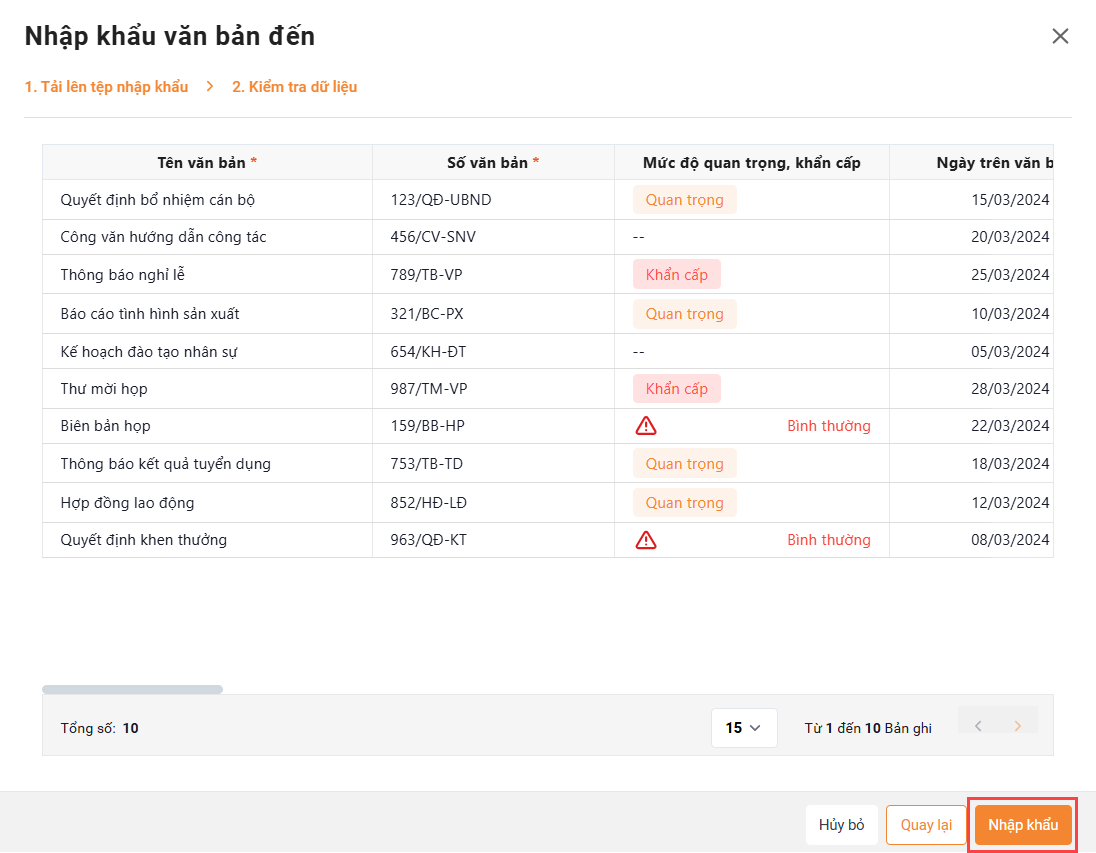The height and width of the screenshot is (853, 1096).
Task: Open the page size dropdown showing 15
Action: point(743,728)
